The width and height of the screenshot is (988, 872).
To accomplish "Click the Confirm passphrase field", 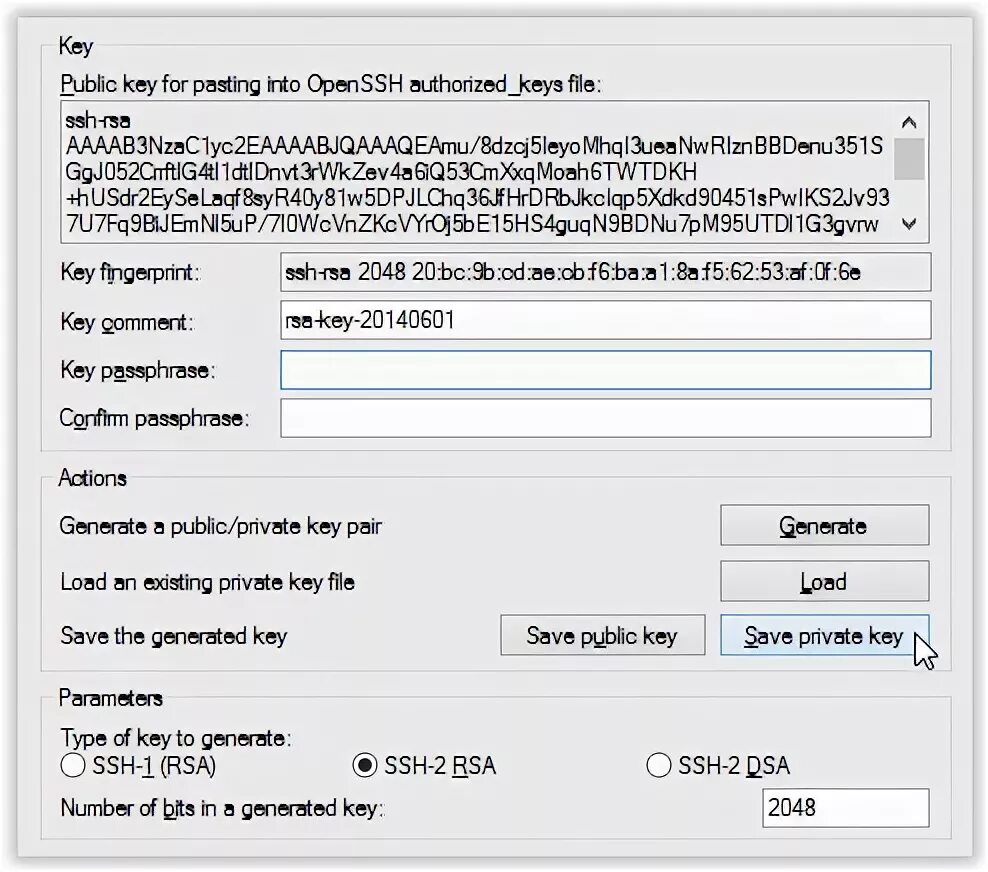I will coord(606,418).
